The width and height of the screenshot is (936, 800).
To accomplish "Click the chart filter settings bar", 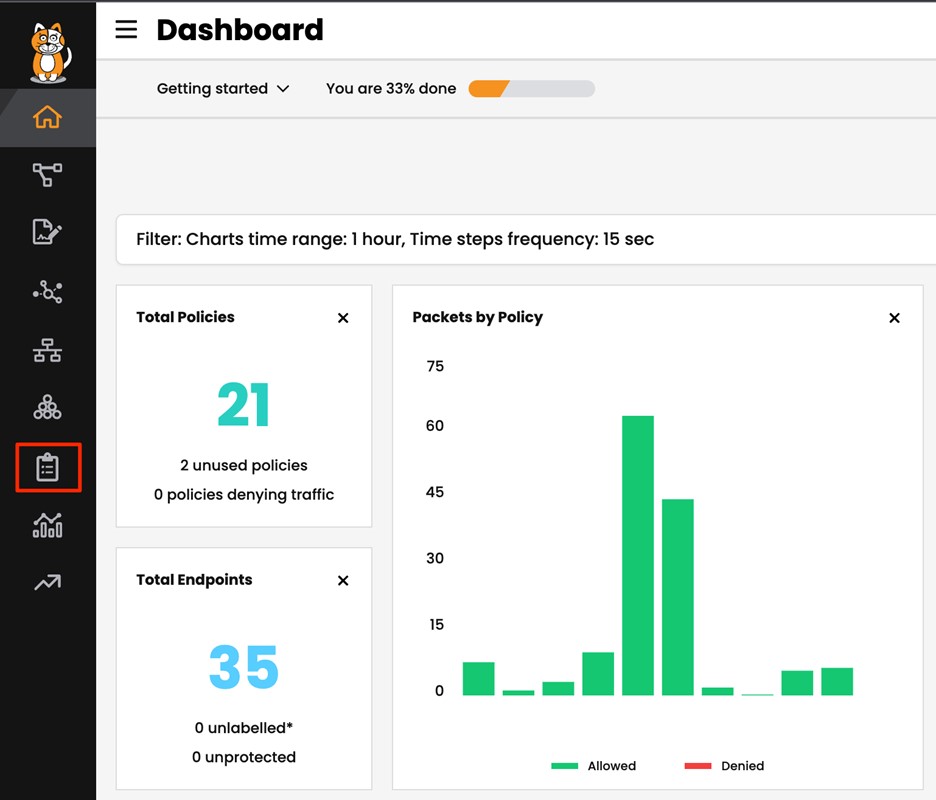I will pos(525,240).
